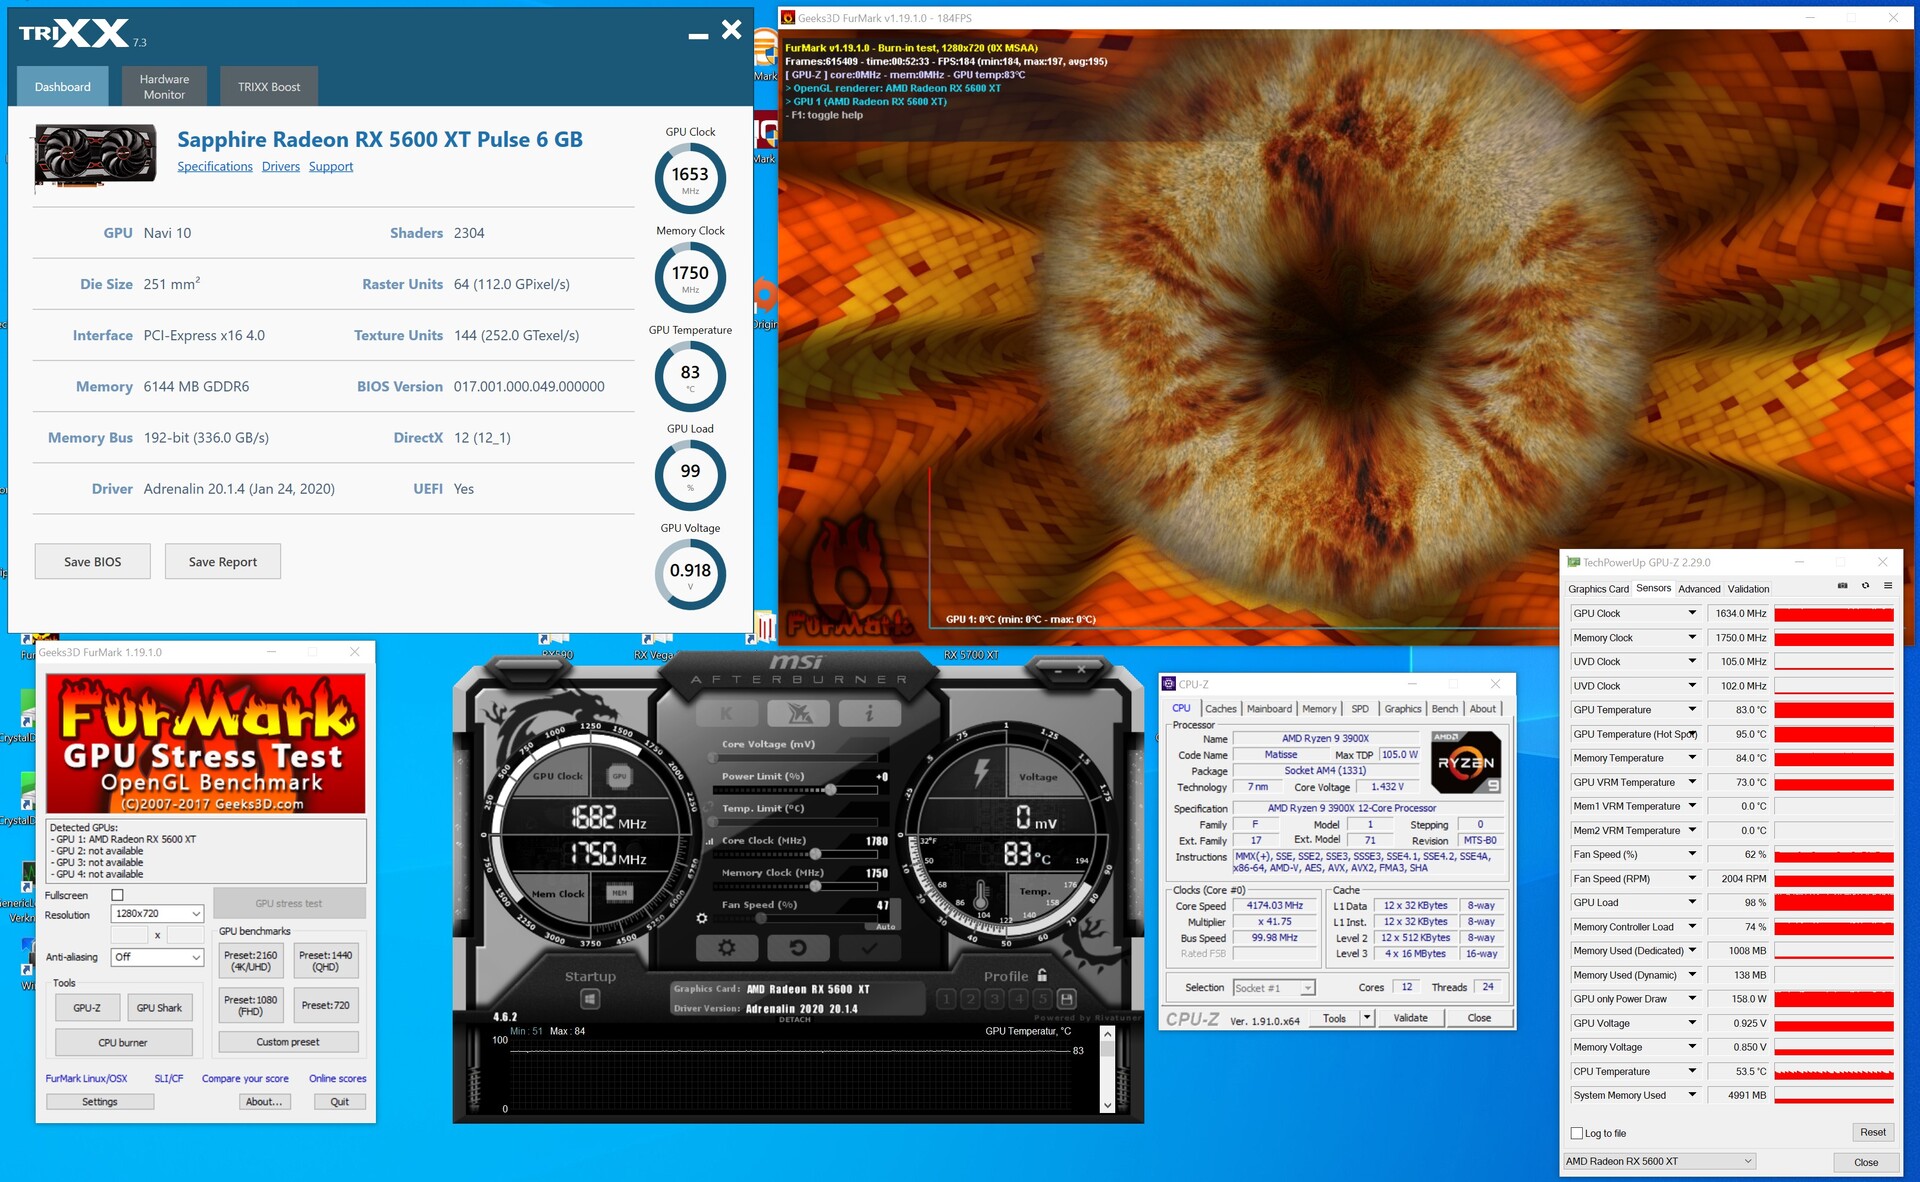Click Validate button in CPU-Z
This screenshot has height=1182, width=1920.
pos(1411,1018)
